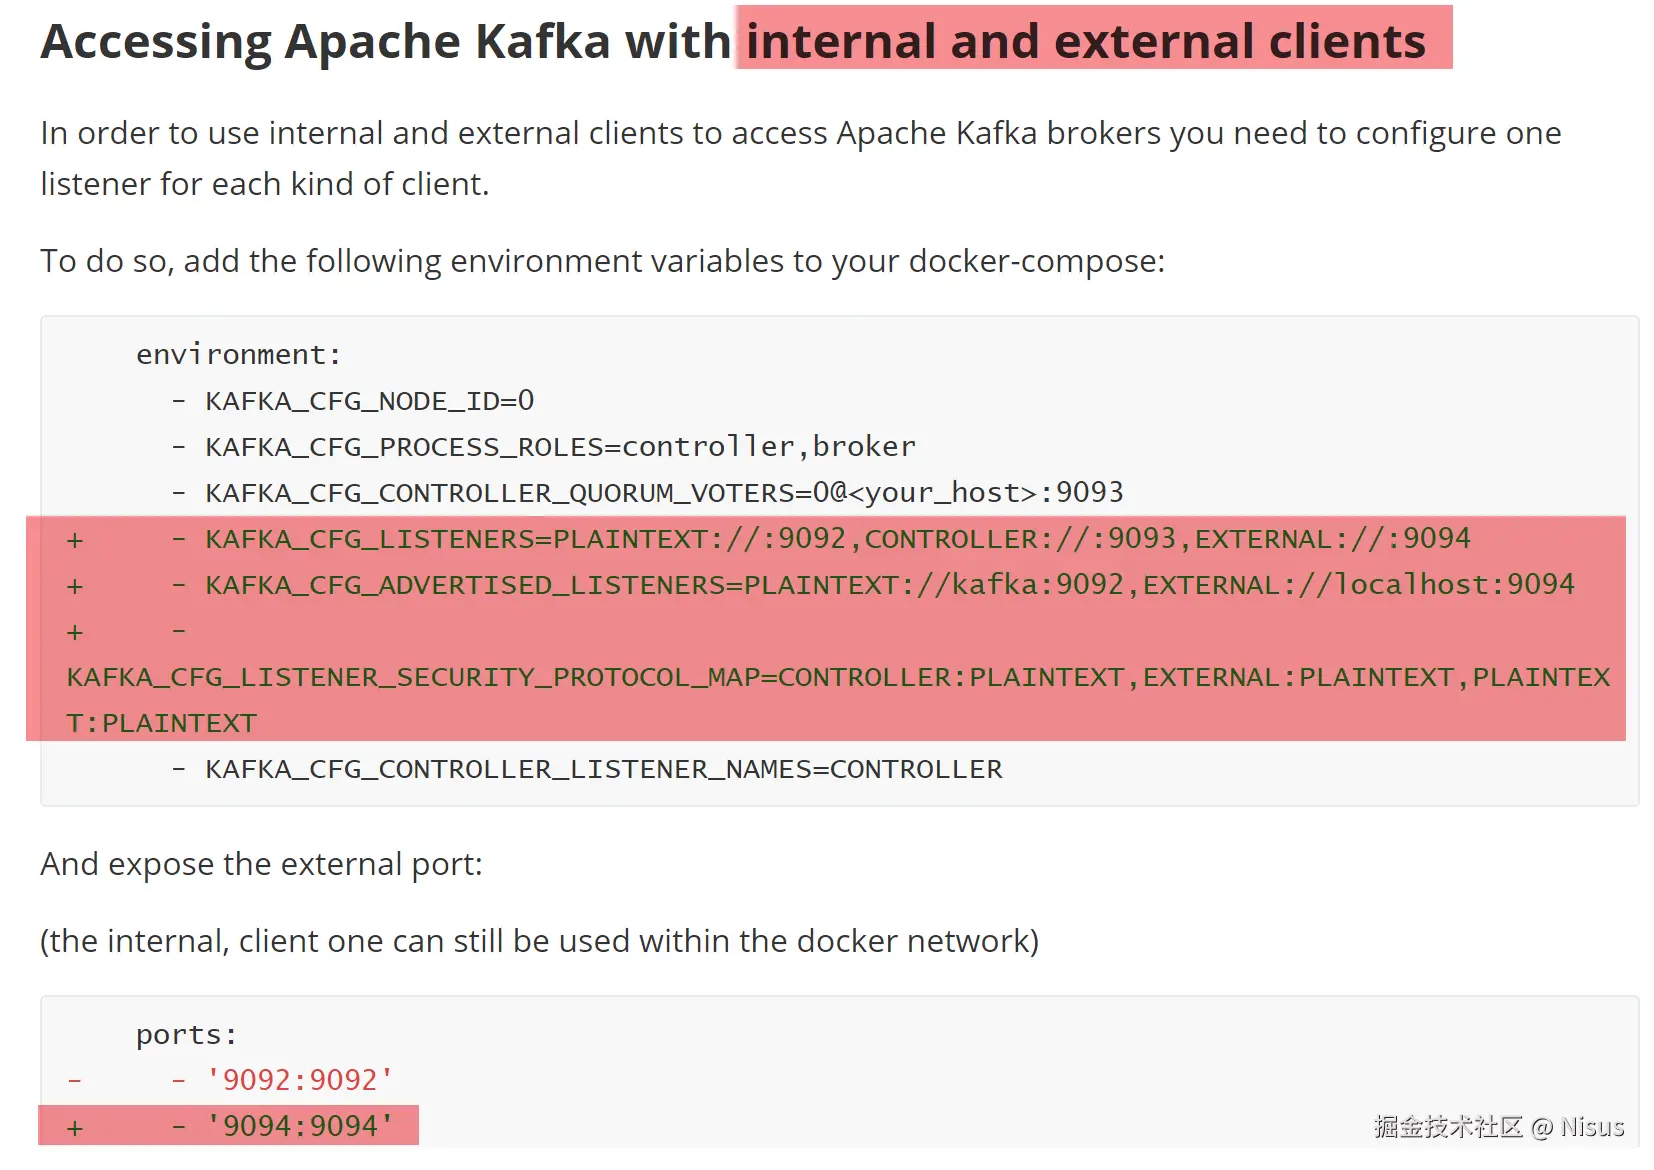Select the KAFKA_CFG_NODE_ID=0 code line
1654x1170 pixels.
[x=369, y=401]
